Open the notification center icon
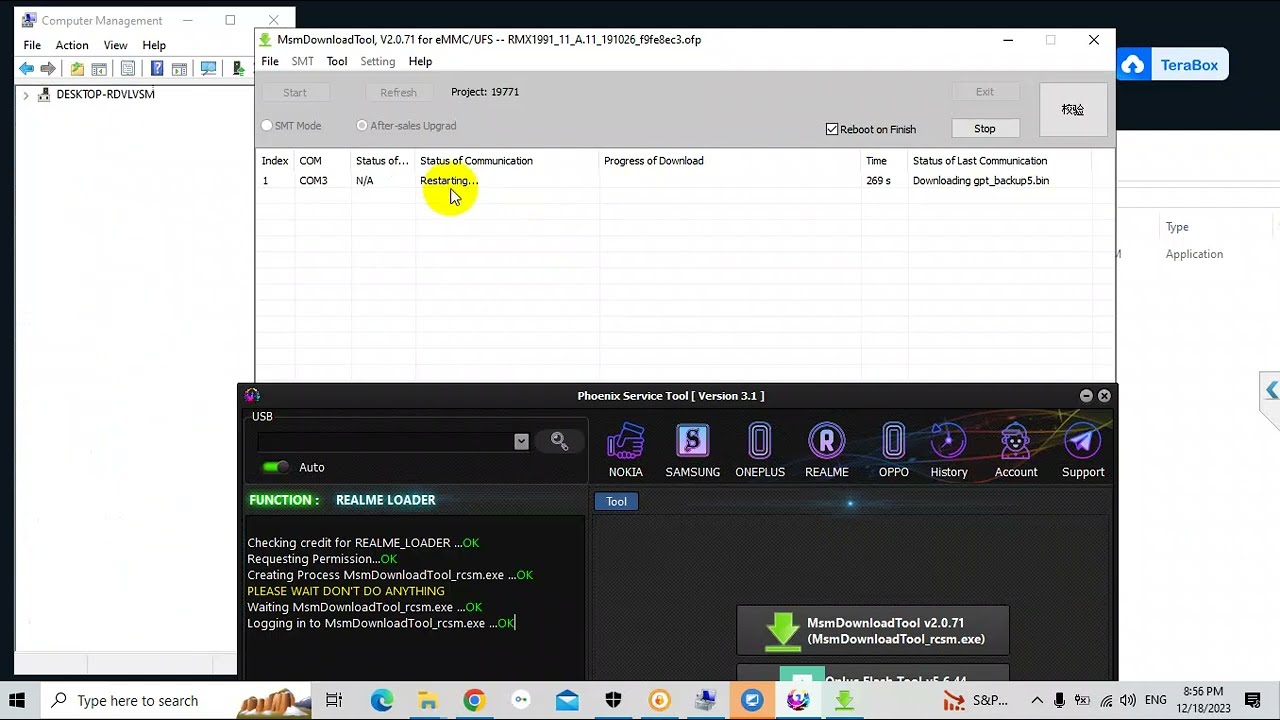 point(1252,700)
